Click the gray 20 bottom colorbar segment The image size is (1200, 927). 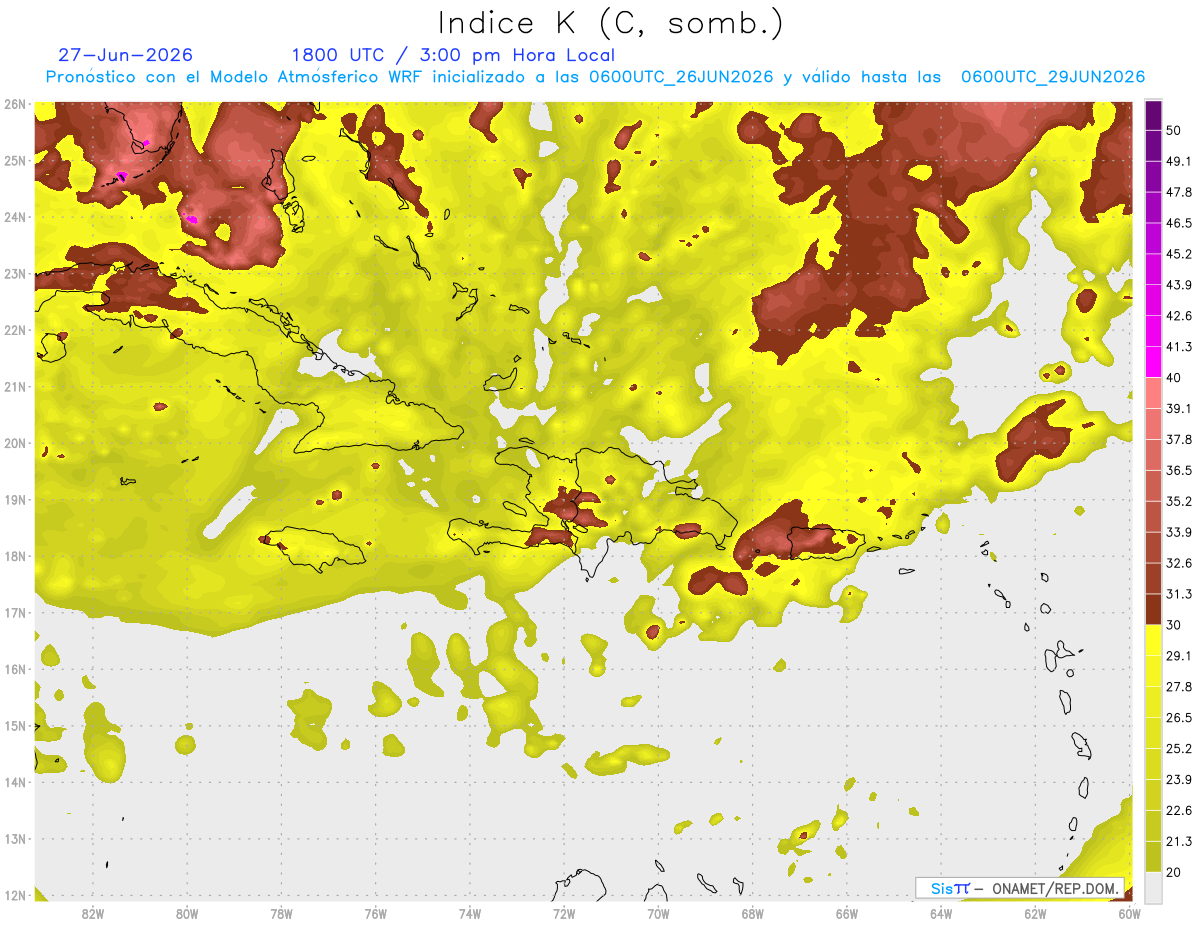pyautogui.click(x=1154, y=886)
